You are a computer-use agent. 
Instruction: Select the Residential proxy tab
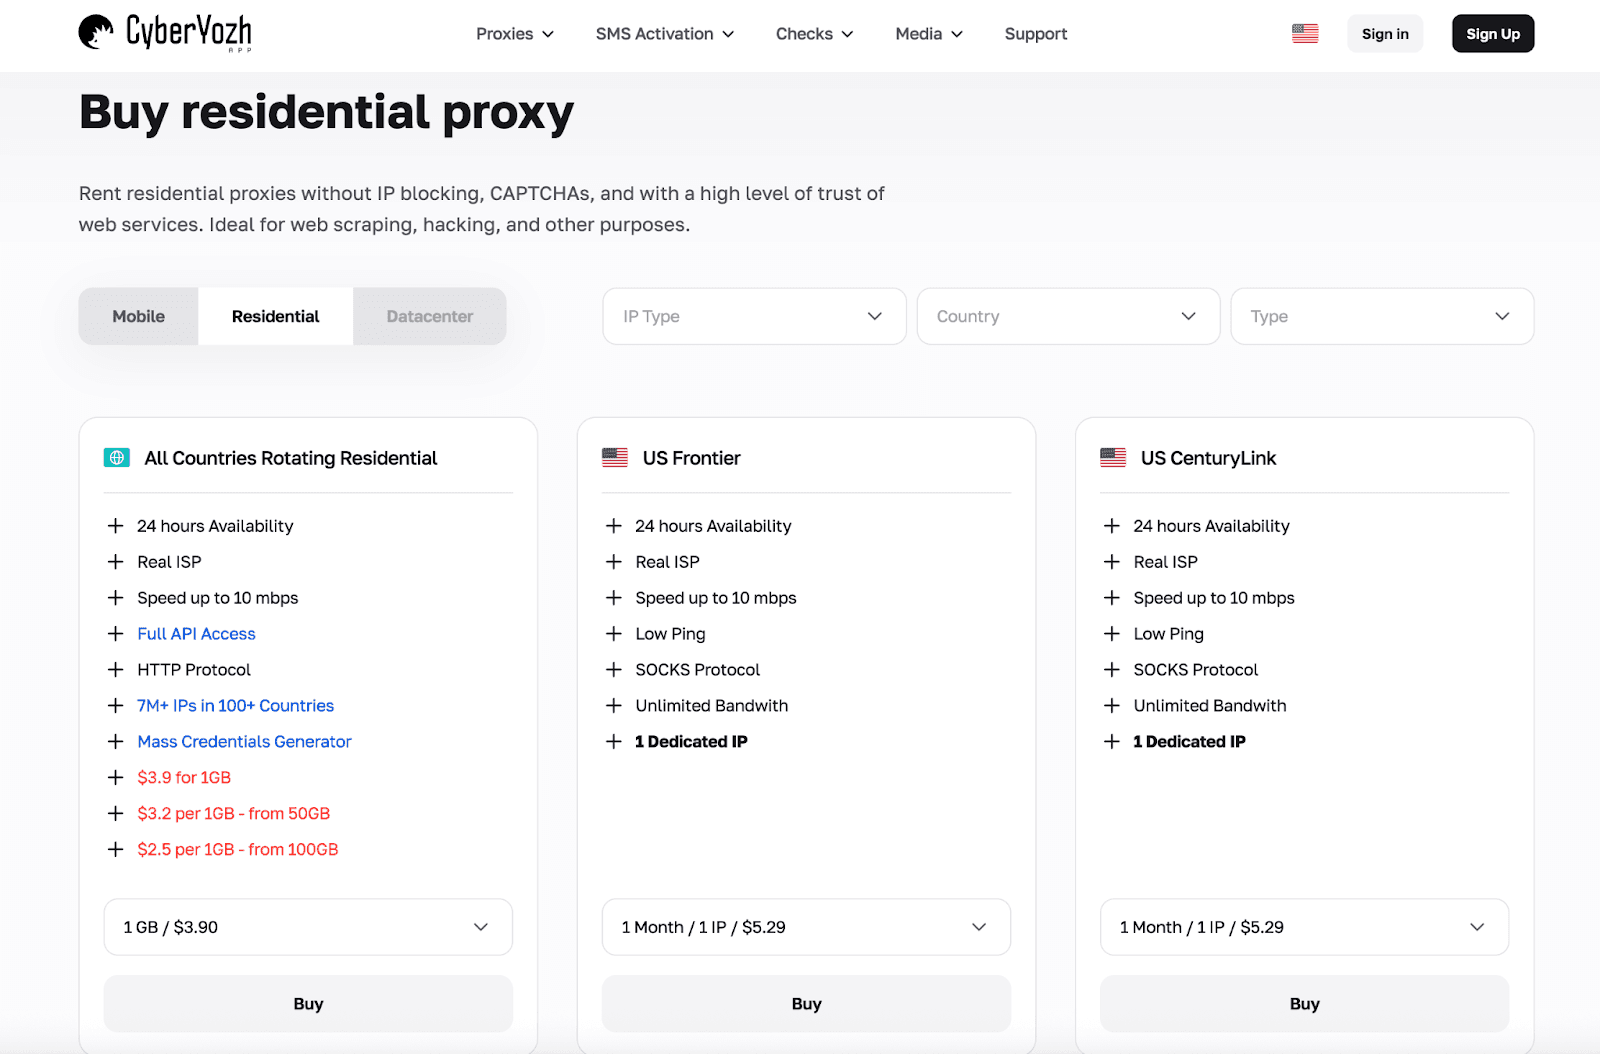tap(276, 316)
